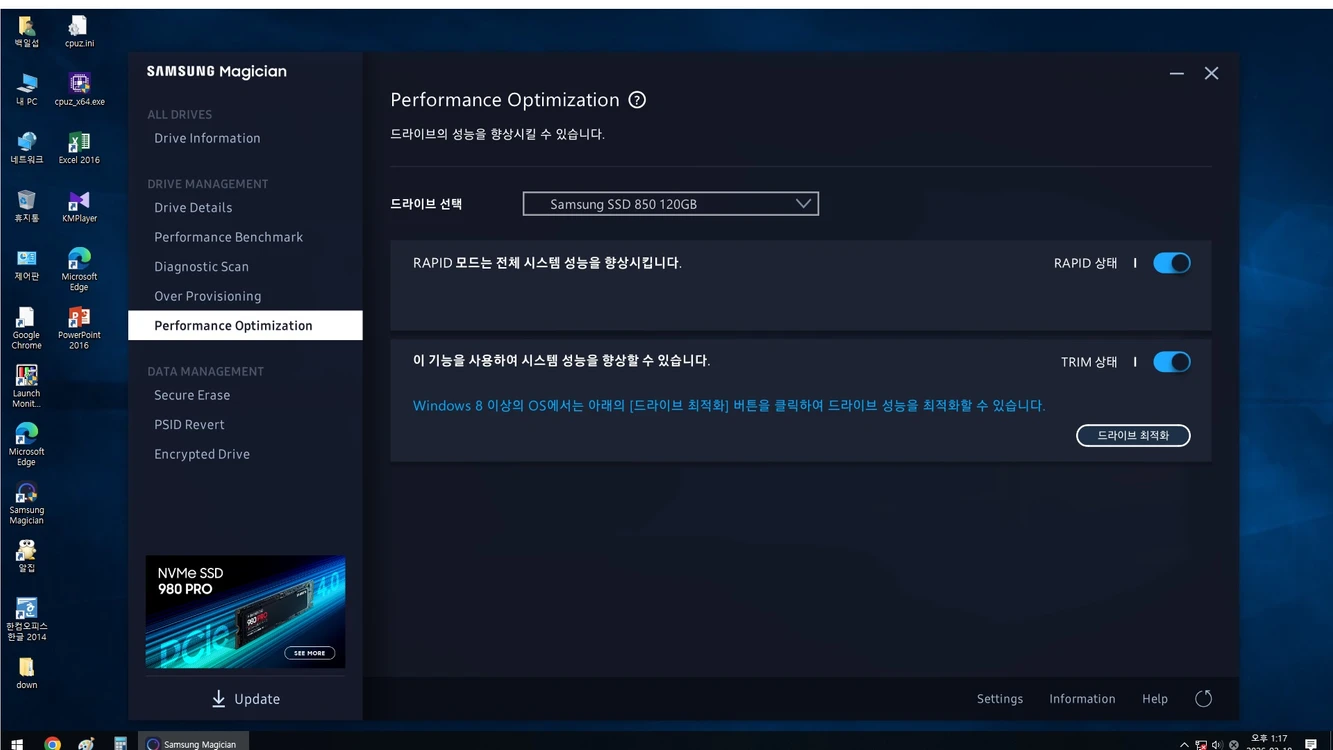Click the 드라이브 최적화 button

coord(1133,435)
